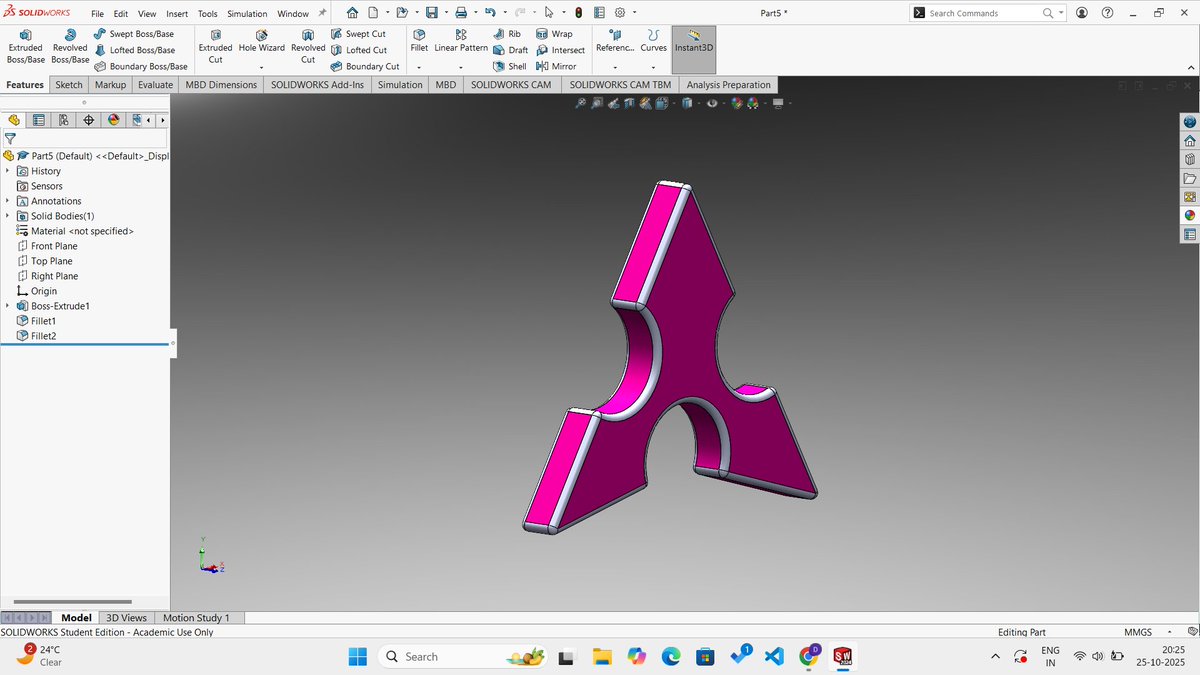Switch to the Motion Study 1 tab
1200x675 pixels.
pyautogui.click(x=196, y=618)
